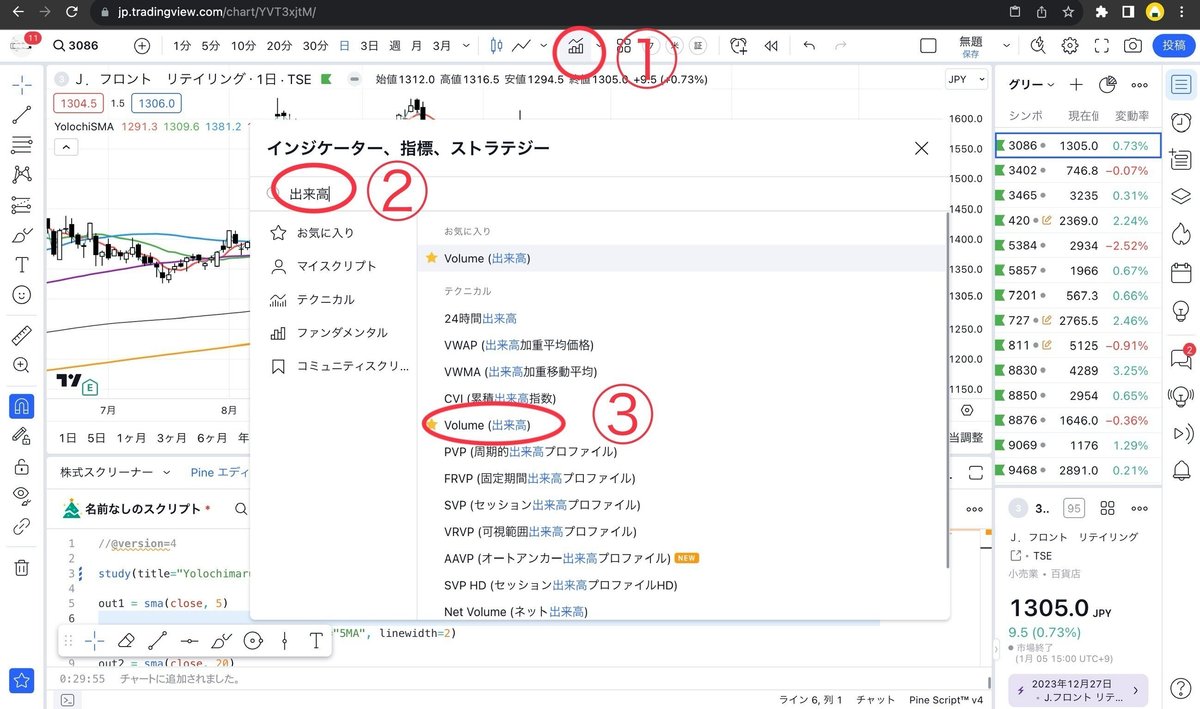
Task: Open the emoji icons tool in left sidebar
Action: click(x=21, y=295)
